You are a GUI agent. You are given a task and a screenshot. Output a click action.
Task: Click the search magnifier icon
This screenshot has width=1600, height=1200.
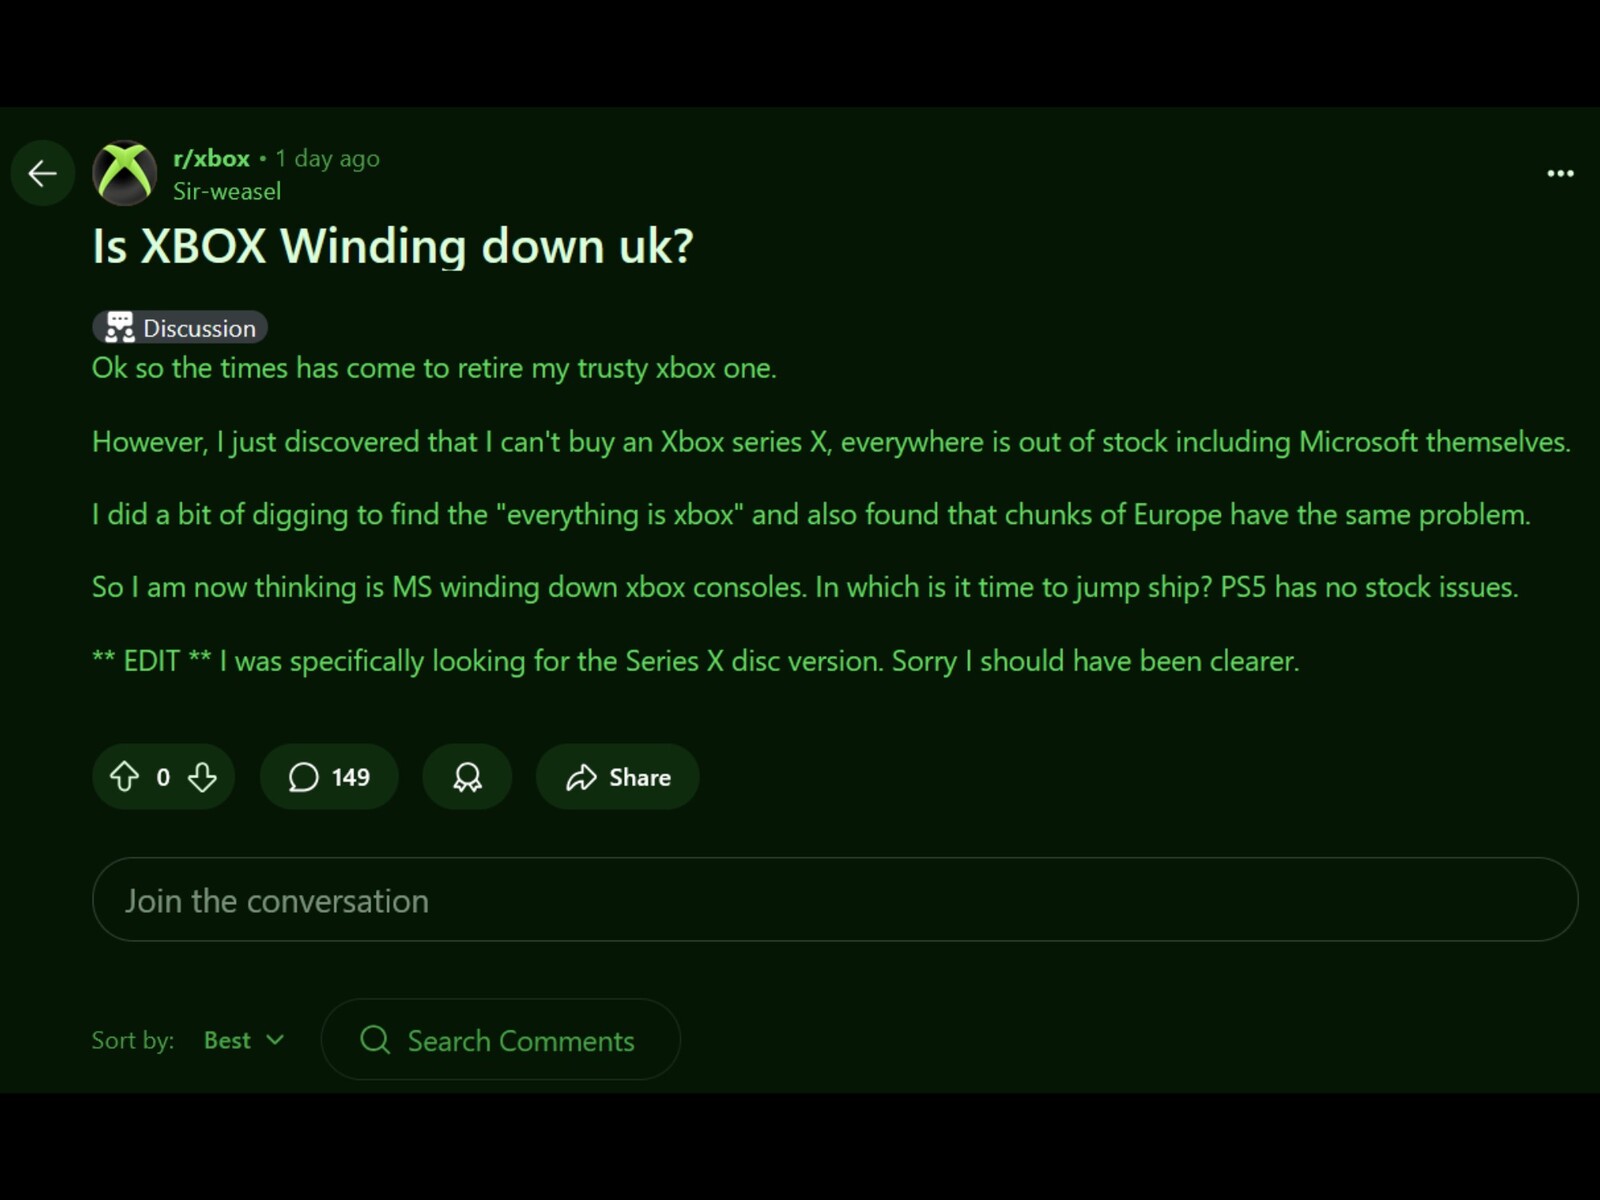point(375,1040)
